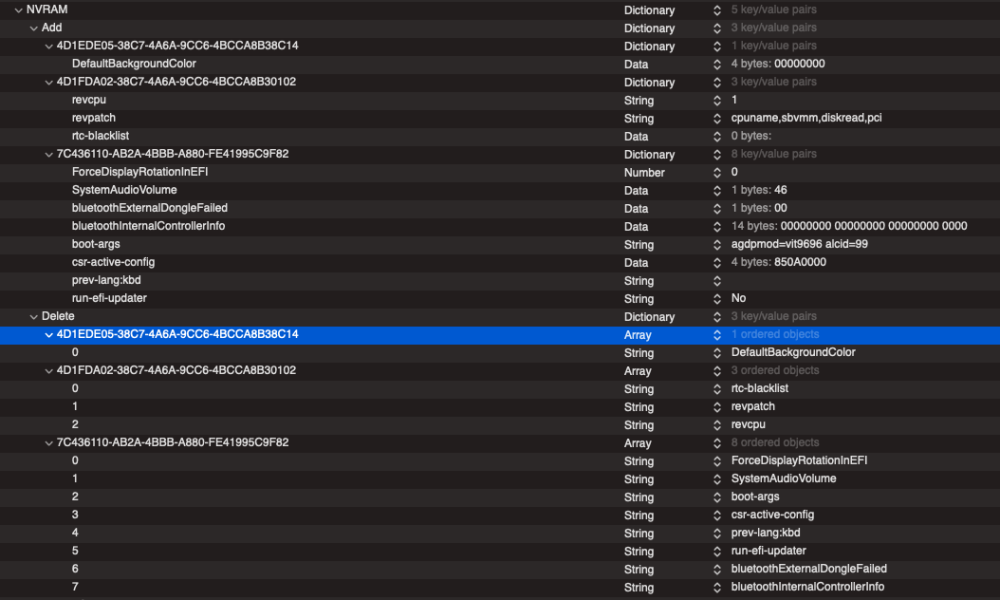Screen dimensions: 1000x600
Task: Click Delete entry value ForceDisplayRotationInEFI
Action: (799, 460)
